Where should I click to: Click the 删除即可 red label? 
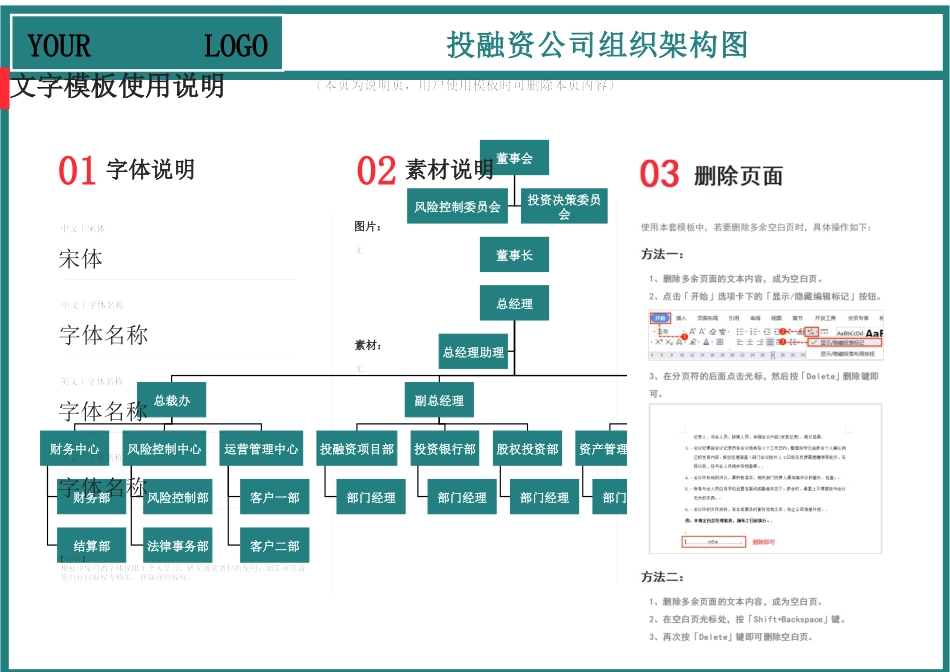(x=765, y=541)
